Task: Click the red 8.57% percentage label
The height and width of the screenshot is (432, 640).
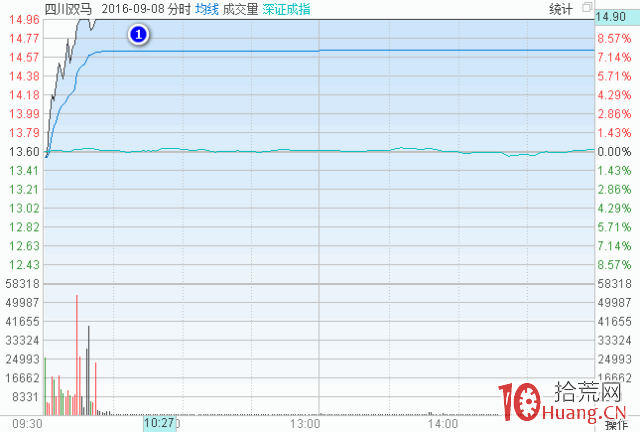Action: pyautogui.click(x=614, y=39)
